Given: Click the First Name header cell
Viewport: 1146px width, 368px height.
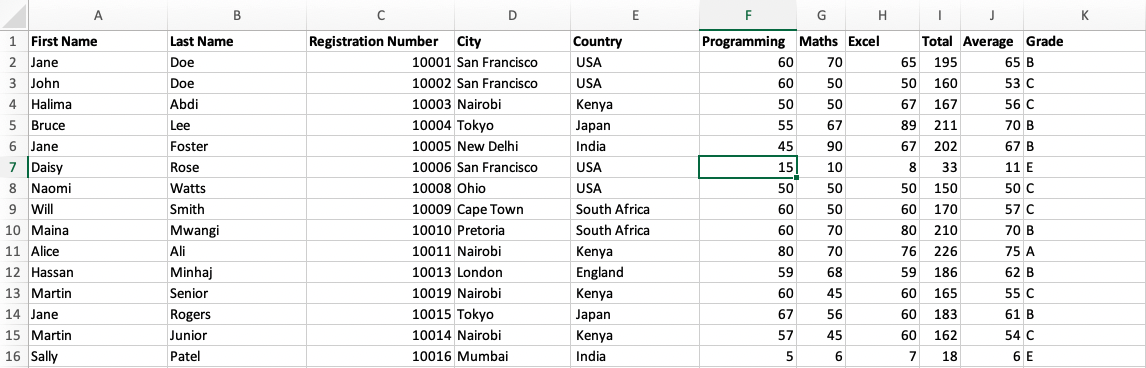Looking at the screenshot, I should coord(97,42).
